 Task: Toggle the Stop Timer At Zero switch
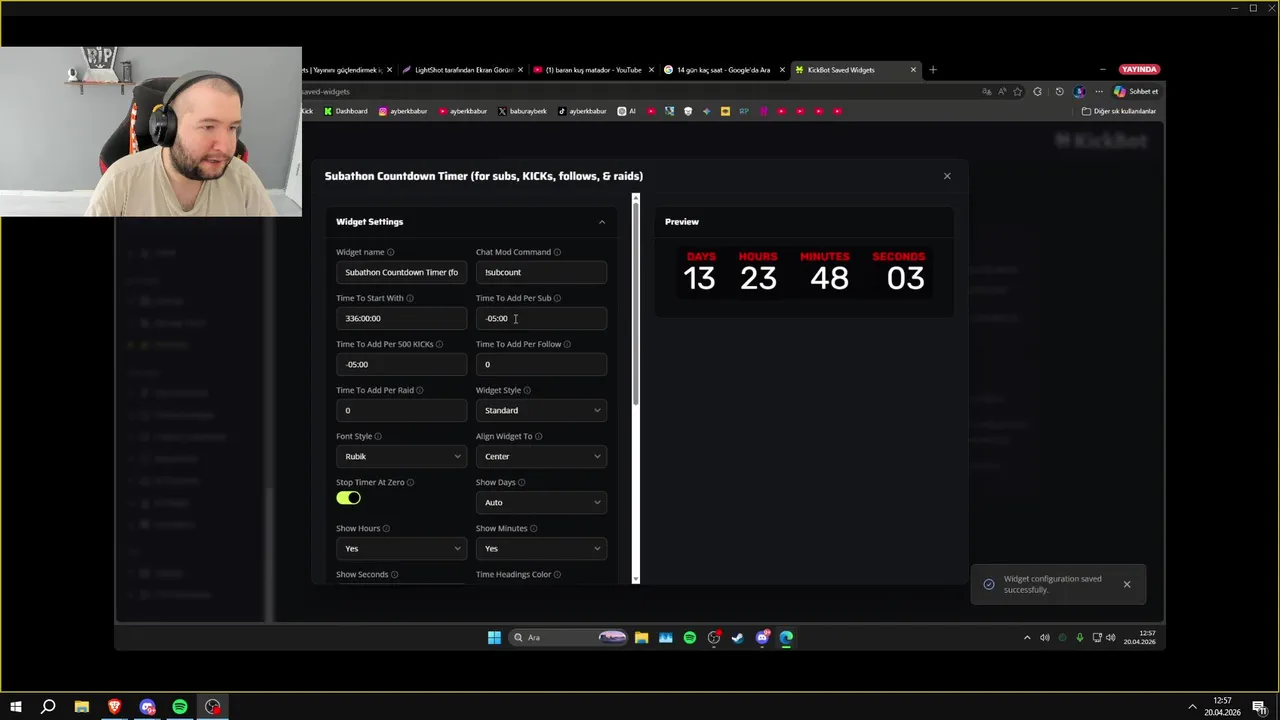click(348, 498)
